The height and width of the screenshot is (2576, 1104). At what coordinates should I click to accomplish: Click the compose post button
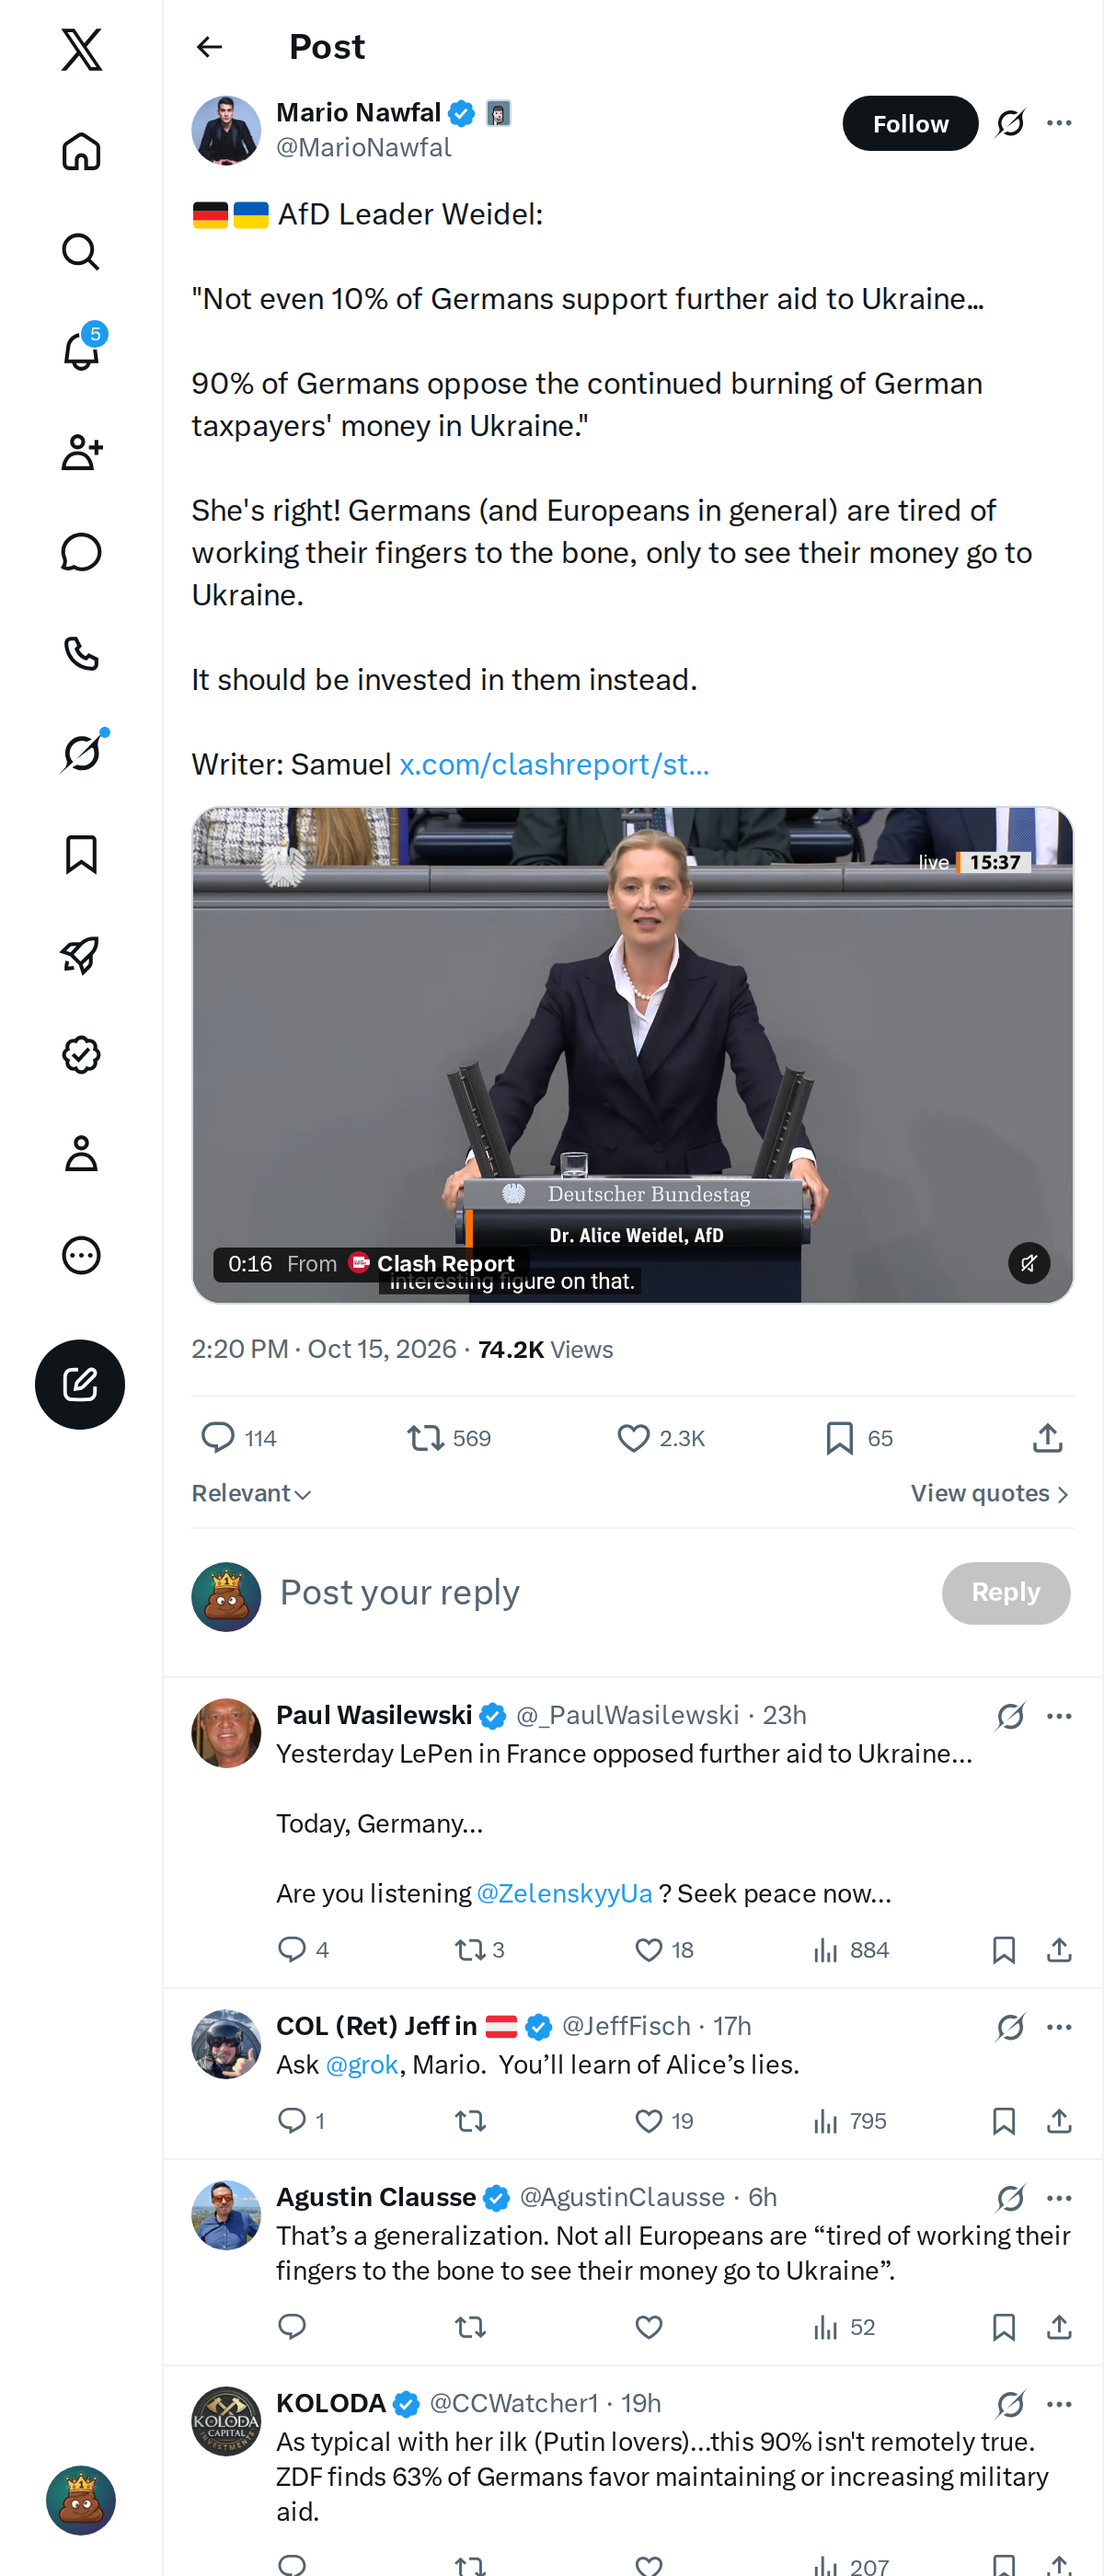80,1384
